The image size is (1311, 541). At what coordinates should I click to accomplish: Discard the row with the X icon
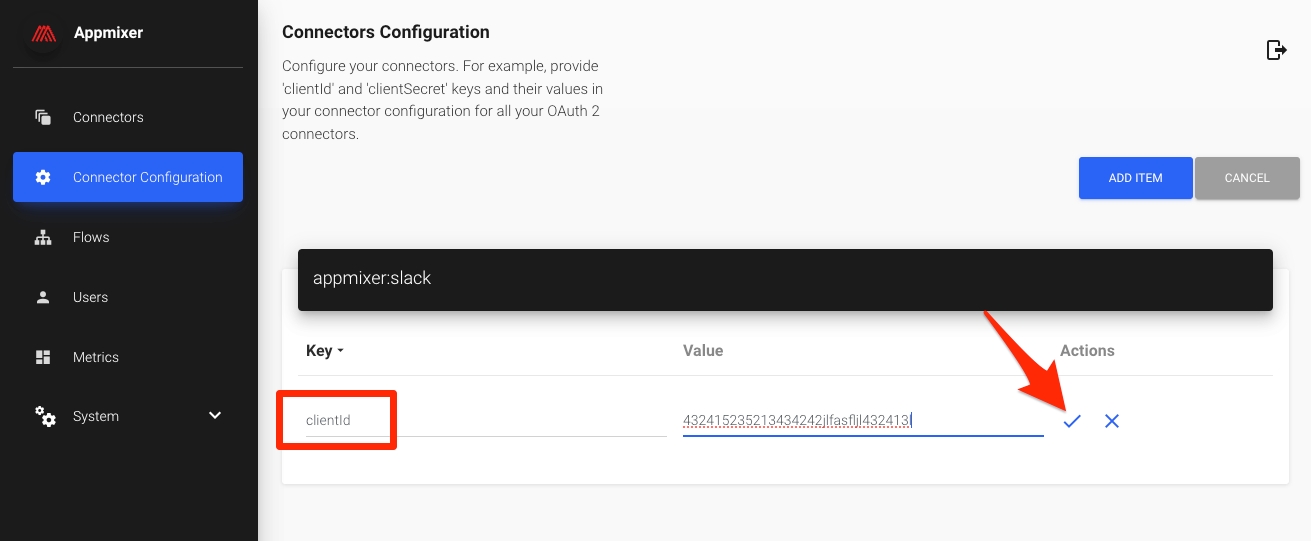1112,422
